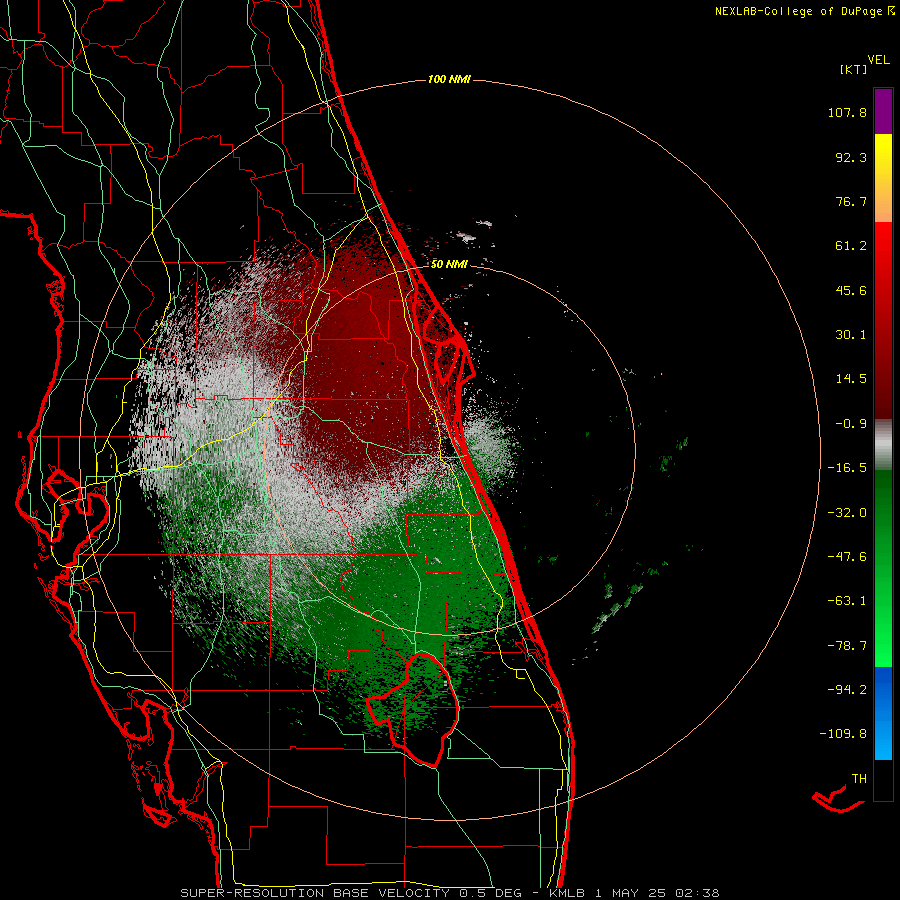Select the 107.8 legend value
Viewport: 900px width, 900px height.
tap(847, 112)
